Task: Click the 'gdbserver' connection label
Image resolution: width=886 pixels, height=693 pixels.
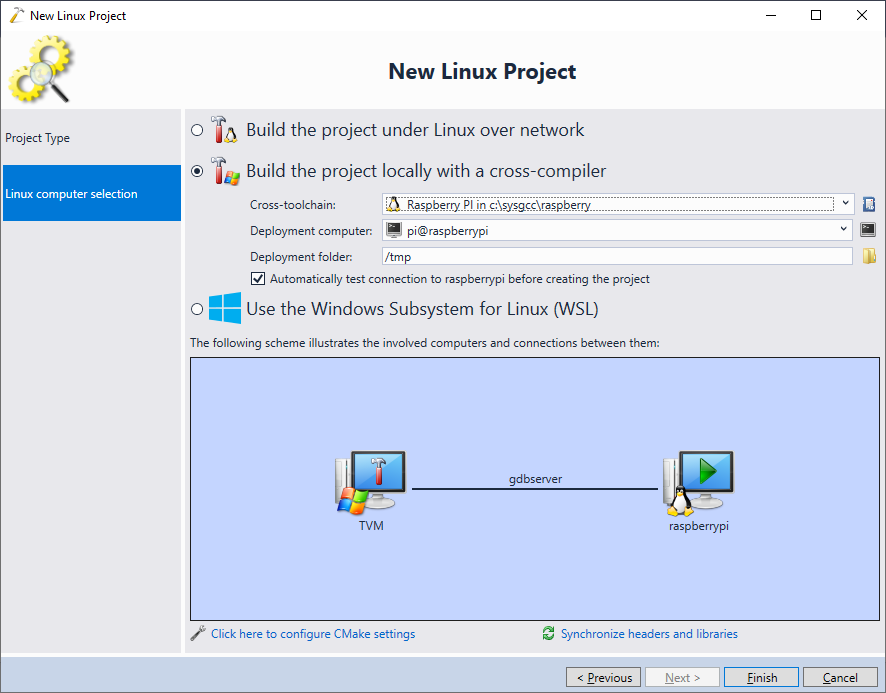Action: coord(535,479)
